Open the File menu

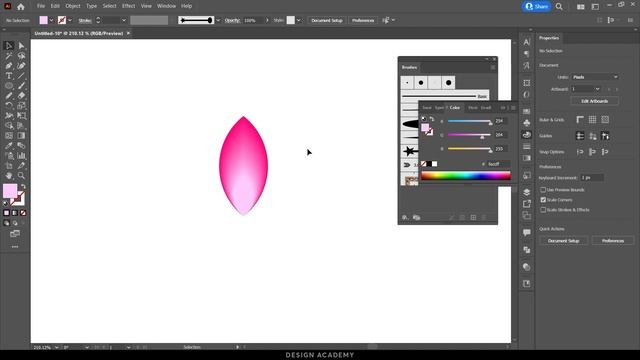[41, 6]
